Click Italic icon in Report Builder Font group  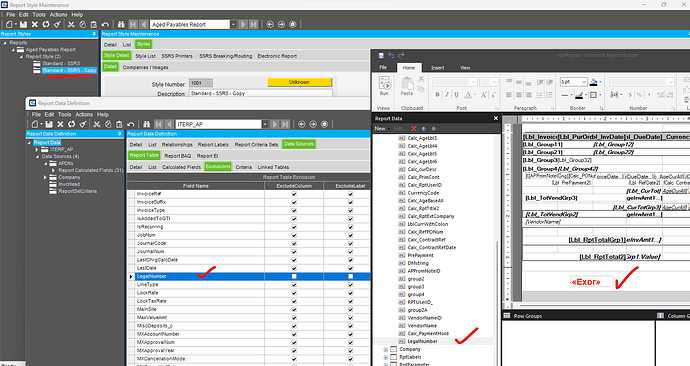447,95
